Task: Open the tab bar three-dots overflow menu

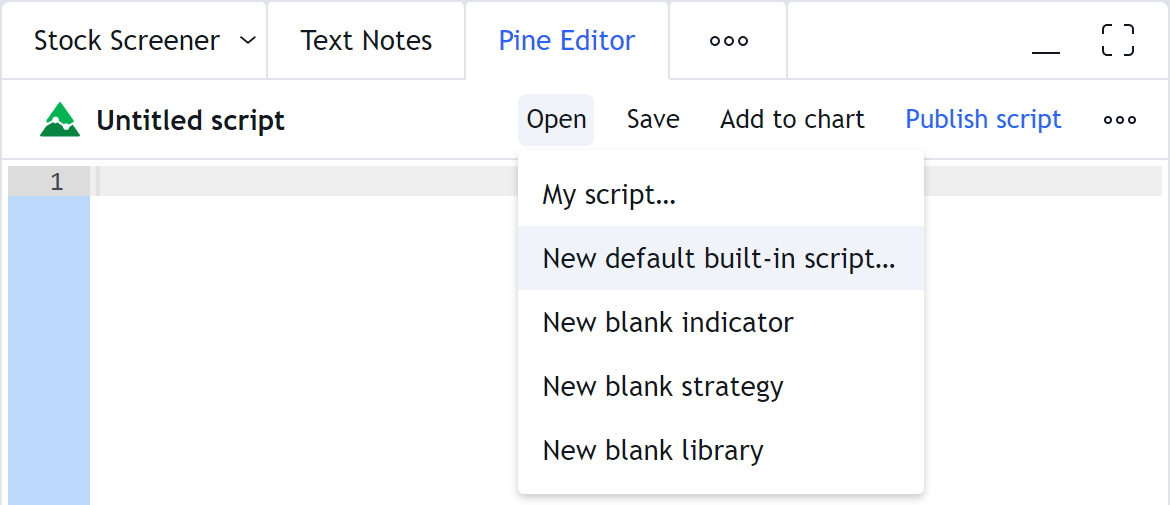Action: pyautogui.click(x=728, y=40)
